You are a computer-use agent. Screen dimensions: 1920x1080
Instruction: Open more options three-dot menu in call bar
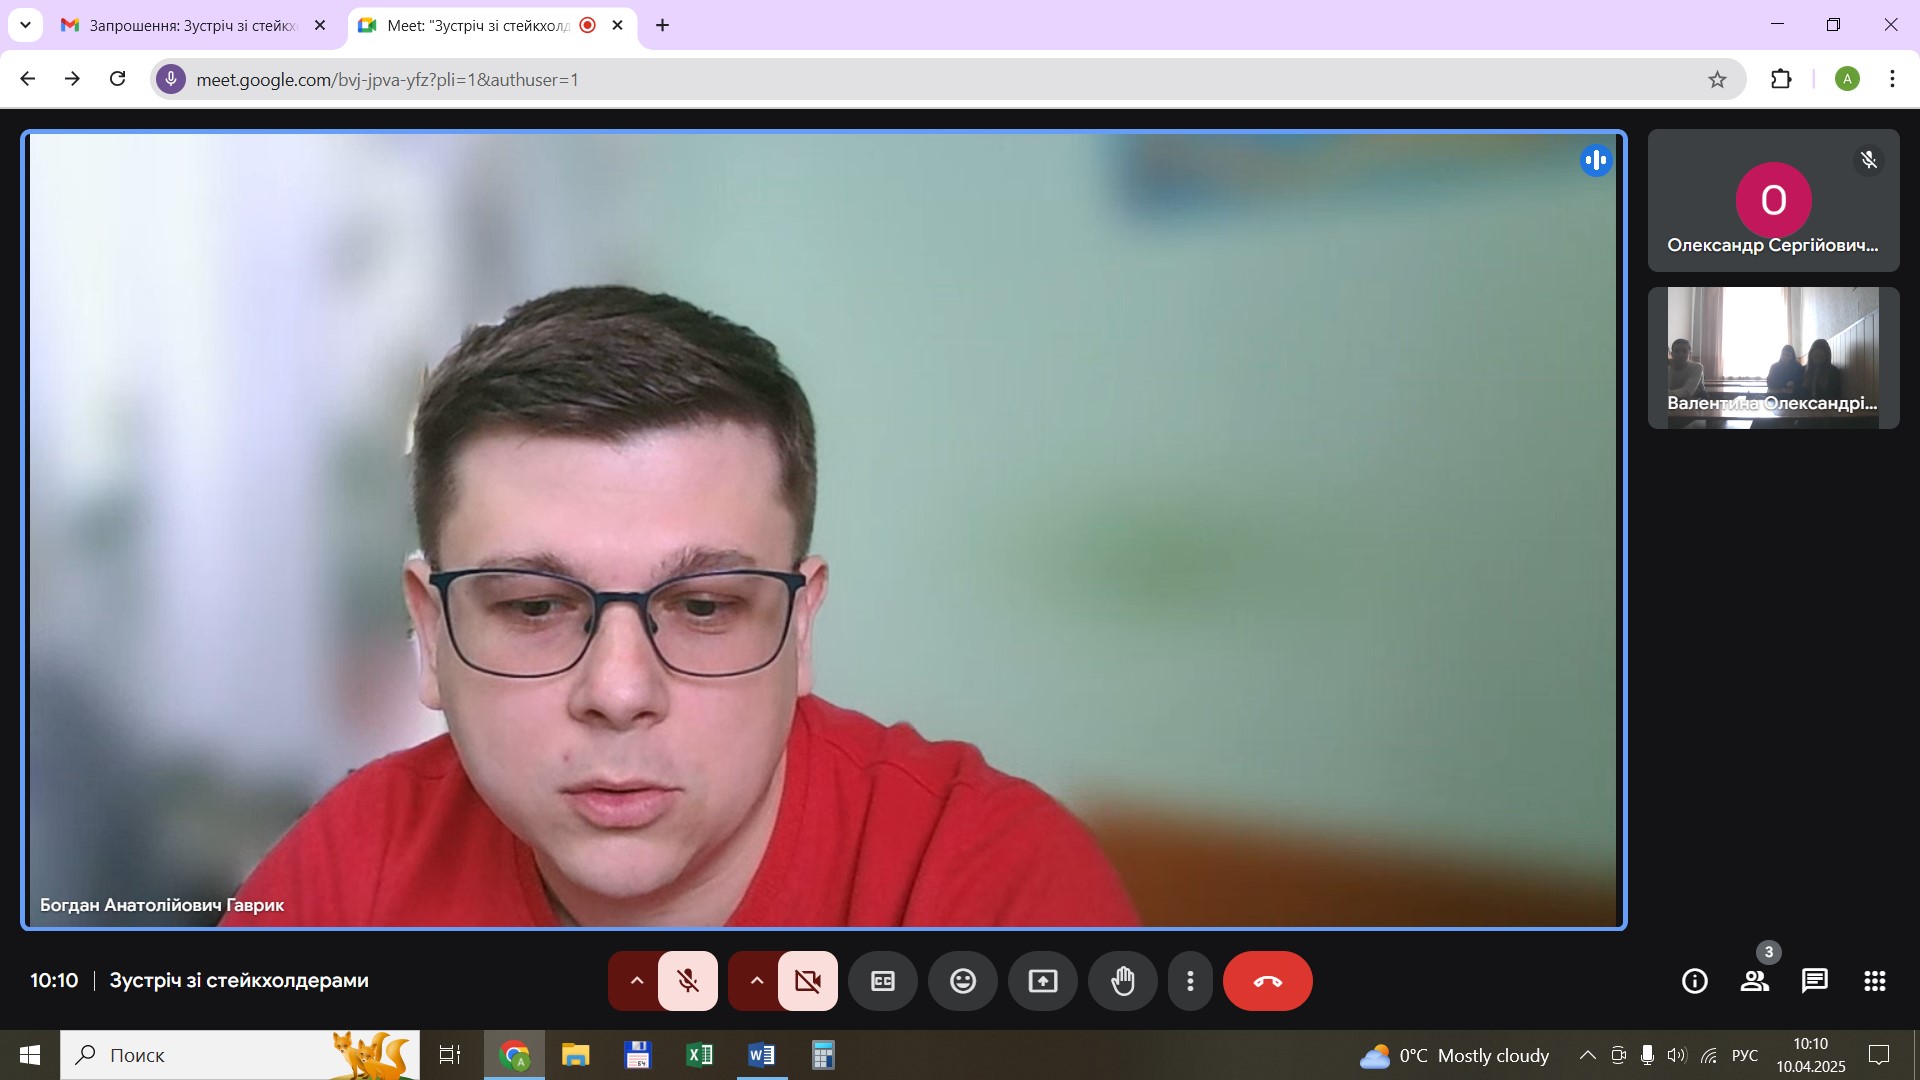(x=1190, y=981)
